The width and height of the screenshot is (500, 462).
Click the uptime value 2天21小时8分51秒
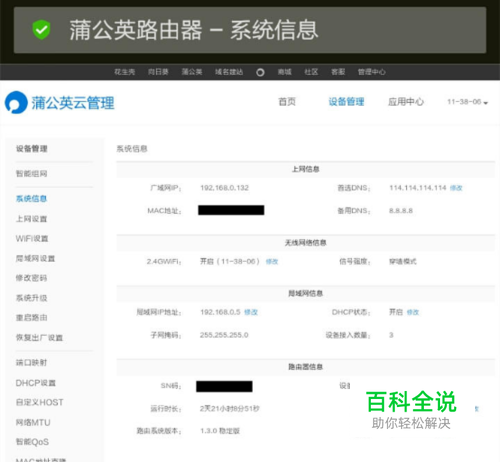(230, 409)
